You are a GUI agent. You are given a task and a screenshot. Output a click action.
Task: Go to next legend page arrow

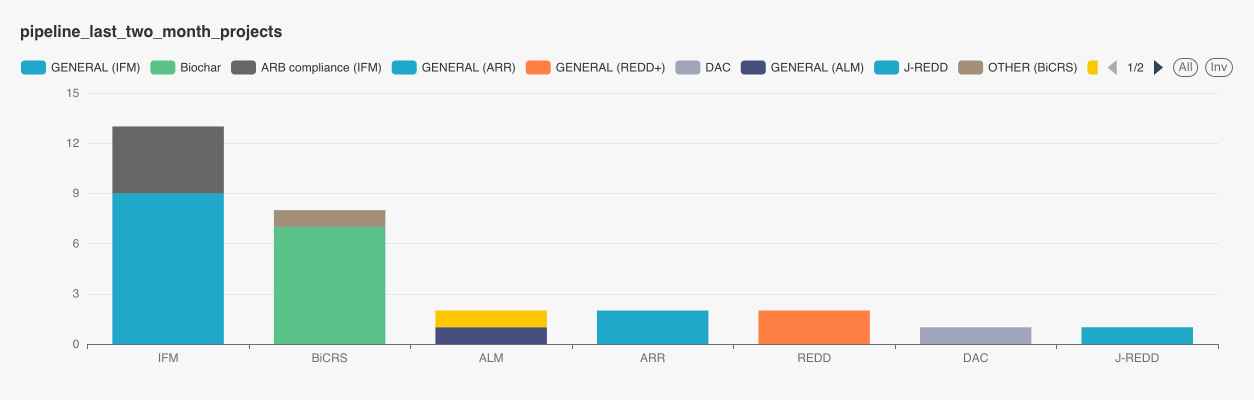click(1158, 68)
